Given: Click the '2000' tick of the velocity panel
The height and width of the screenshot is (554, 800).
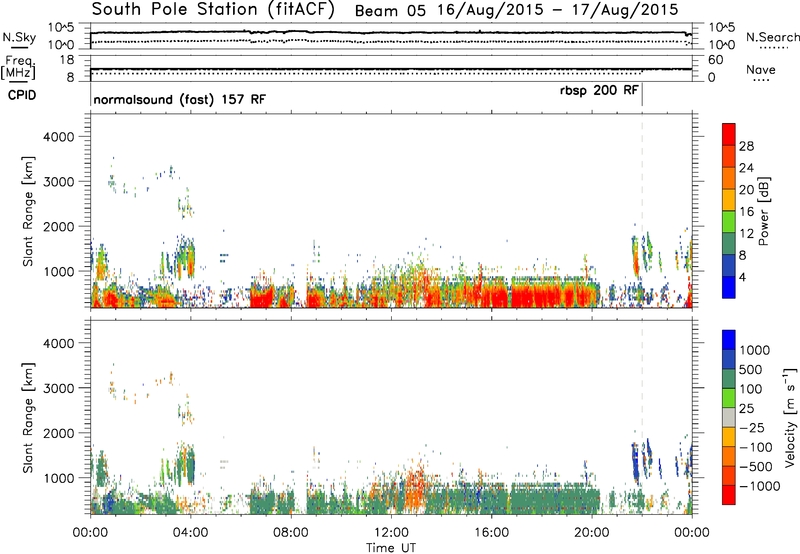Looking at the screenshot, I should point(58,433).
